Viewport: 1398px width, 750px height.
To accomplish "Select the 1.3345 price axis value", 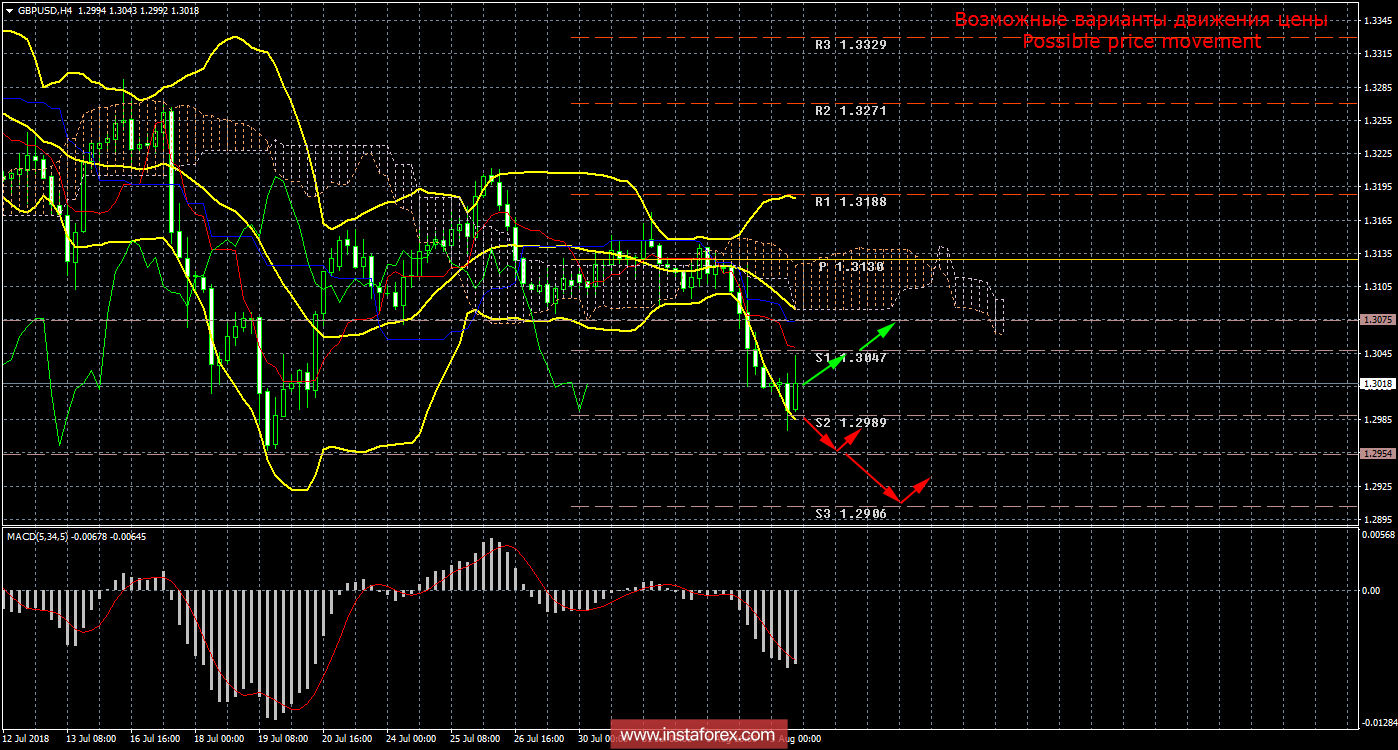I will point(1378,21).
